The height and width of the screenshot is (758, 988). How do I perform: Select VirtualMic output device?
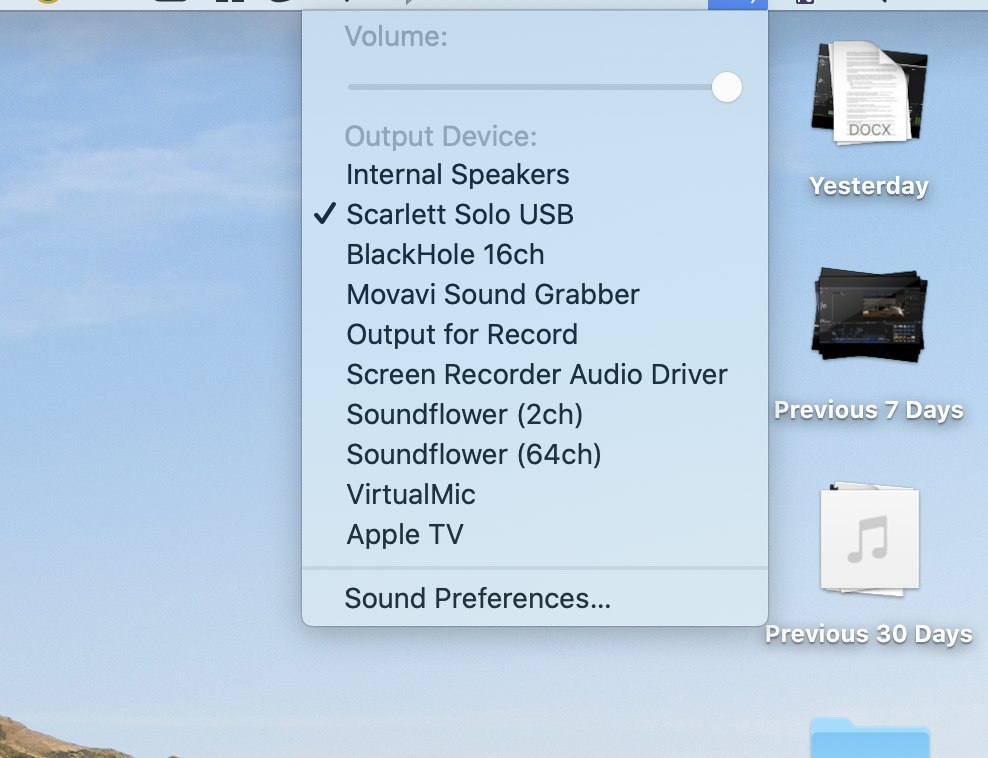coord(535,495)
